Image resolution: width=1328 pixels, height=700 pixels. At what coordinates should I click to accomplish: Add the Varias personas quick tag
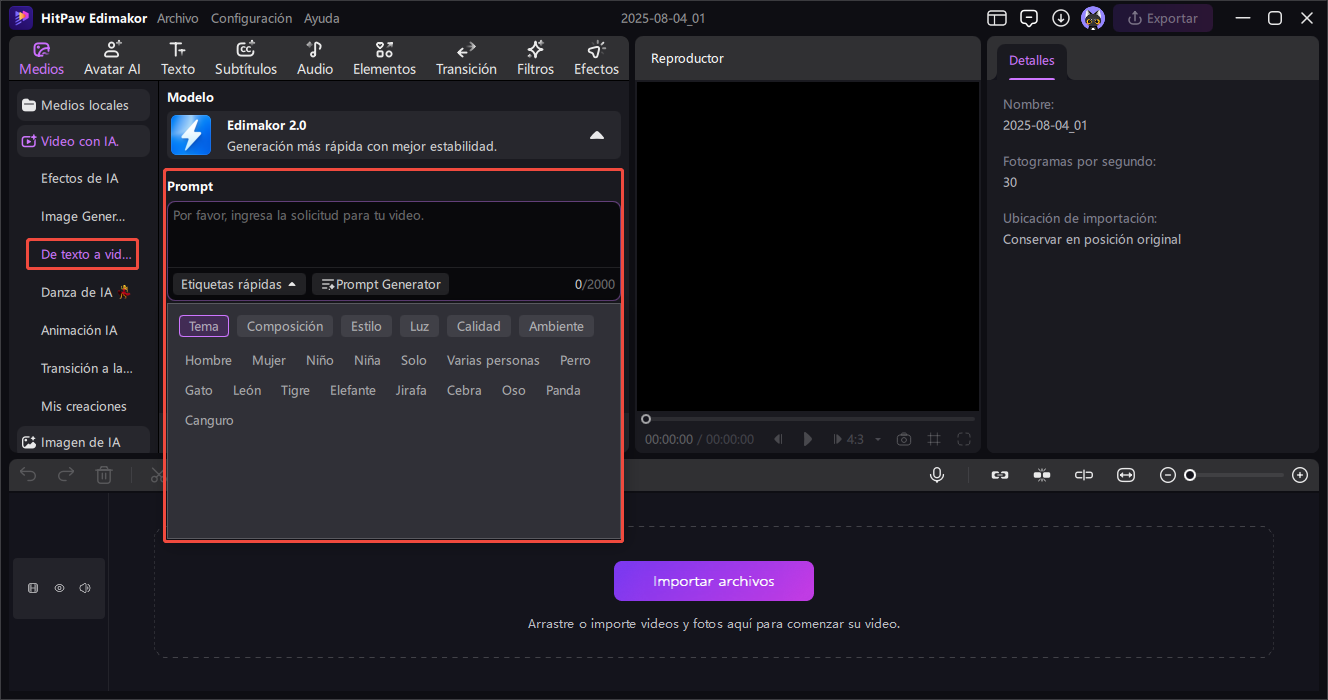[493, 360]
